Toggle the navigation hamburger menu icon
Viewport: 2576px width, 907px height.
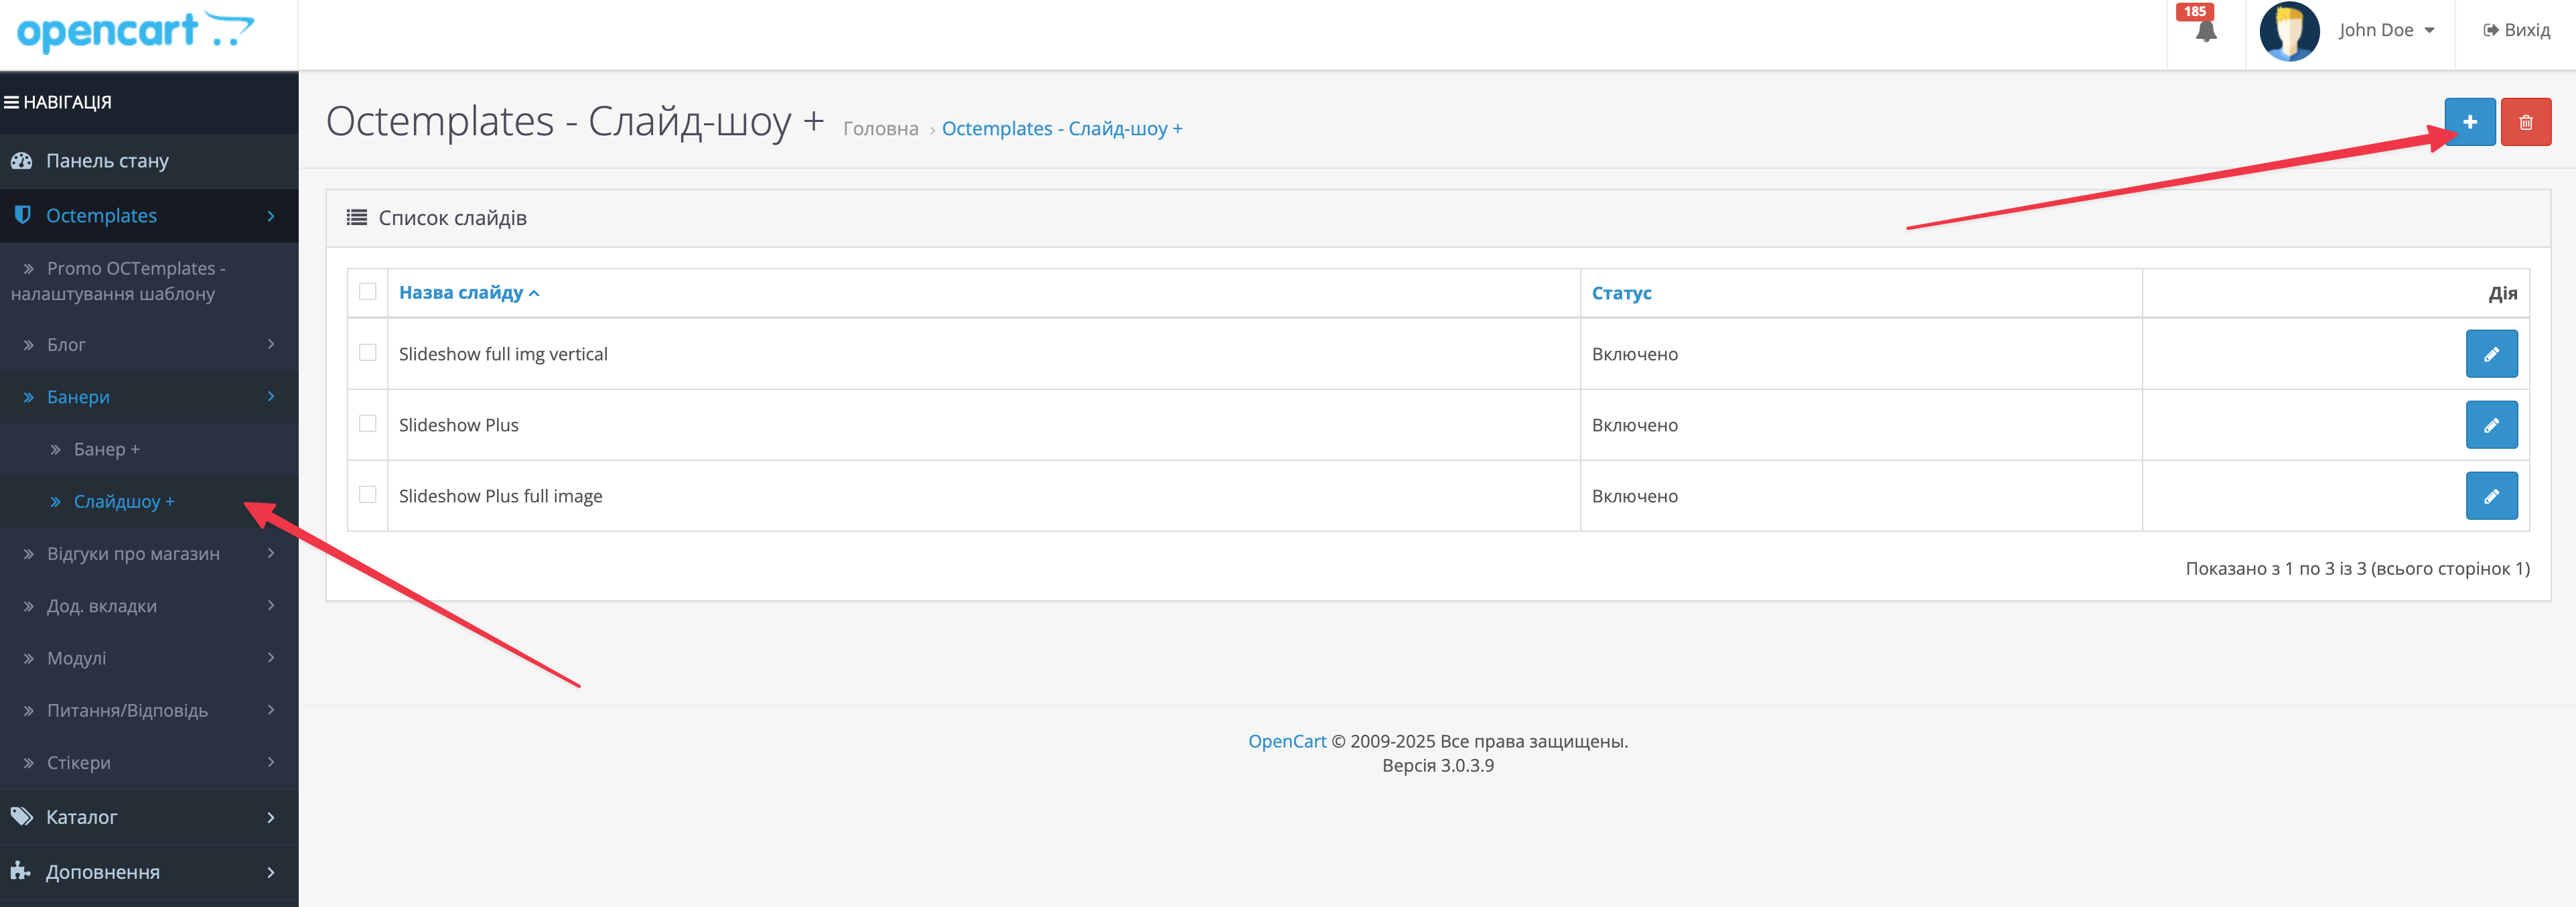(12, 102)
